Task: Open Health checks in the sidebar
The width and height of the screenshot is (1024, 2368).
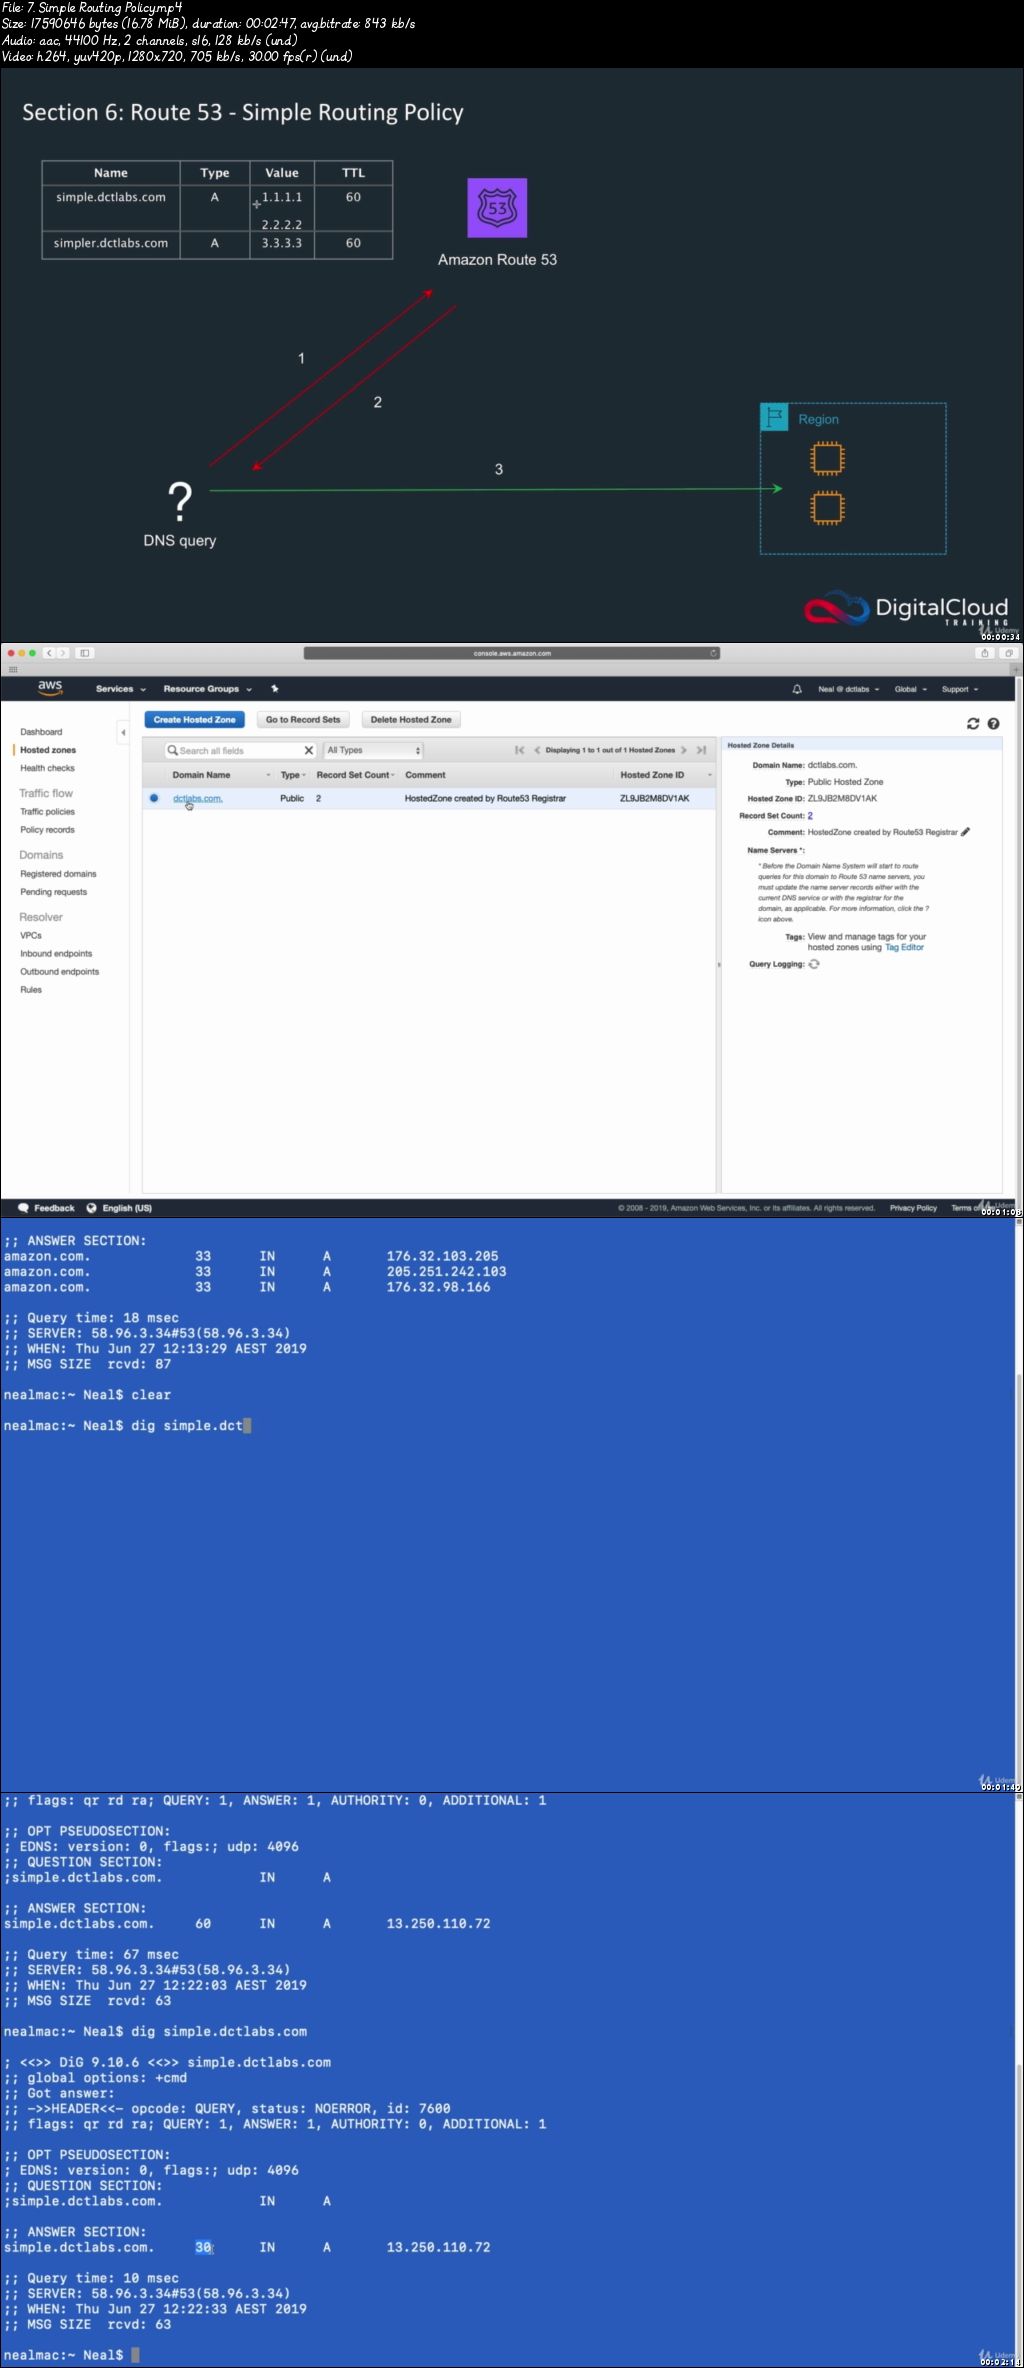Action: pyautogui.click(x=47, y=768)
